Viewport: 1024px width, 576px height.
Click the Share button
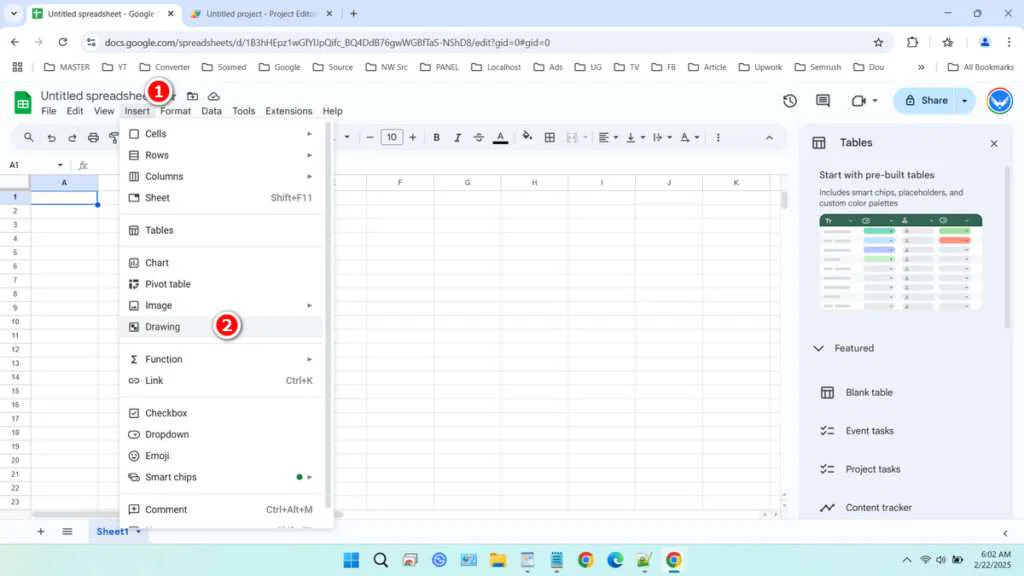pyautogui.click(x=930, y=100)
